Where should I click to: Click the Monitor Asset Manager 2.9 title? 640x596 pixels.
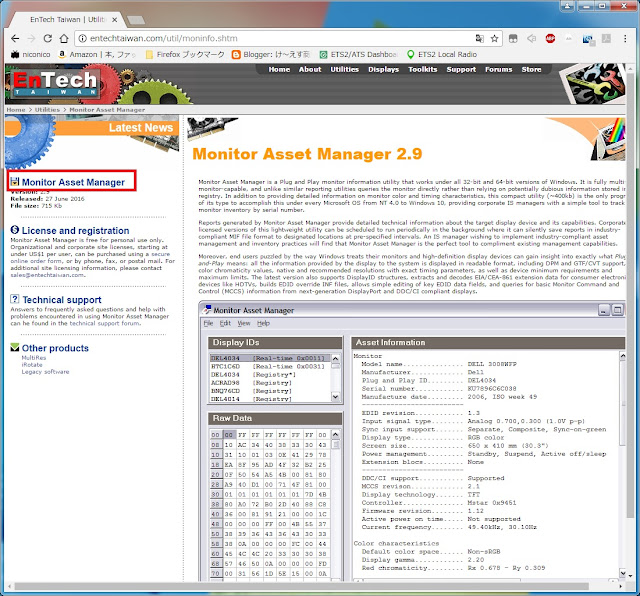[307, 154]
